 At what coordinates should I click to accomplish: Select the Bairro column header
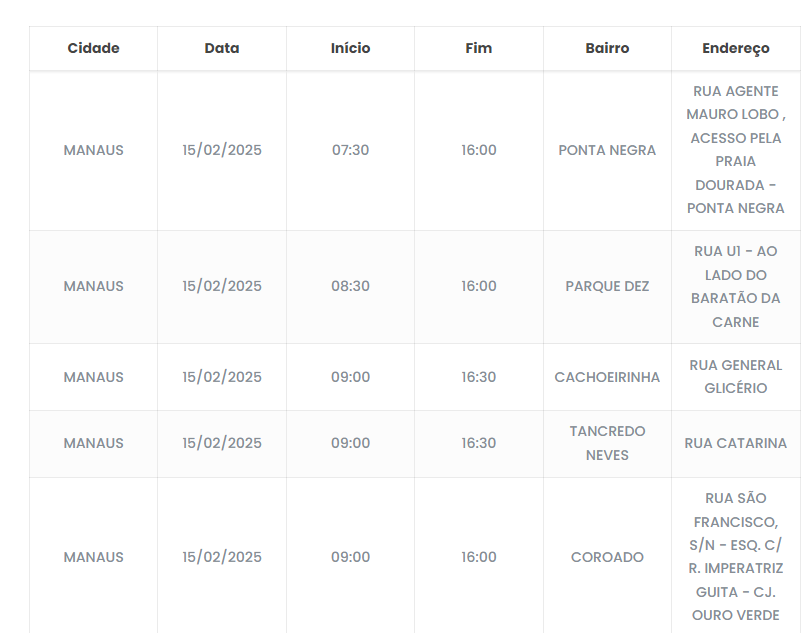(607, 48)
